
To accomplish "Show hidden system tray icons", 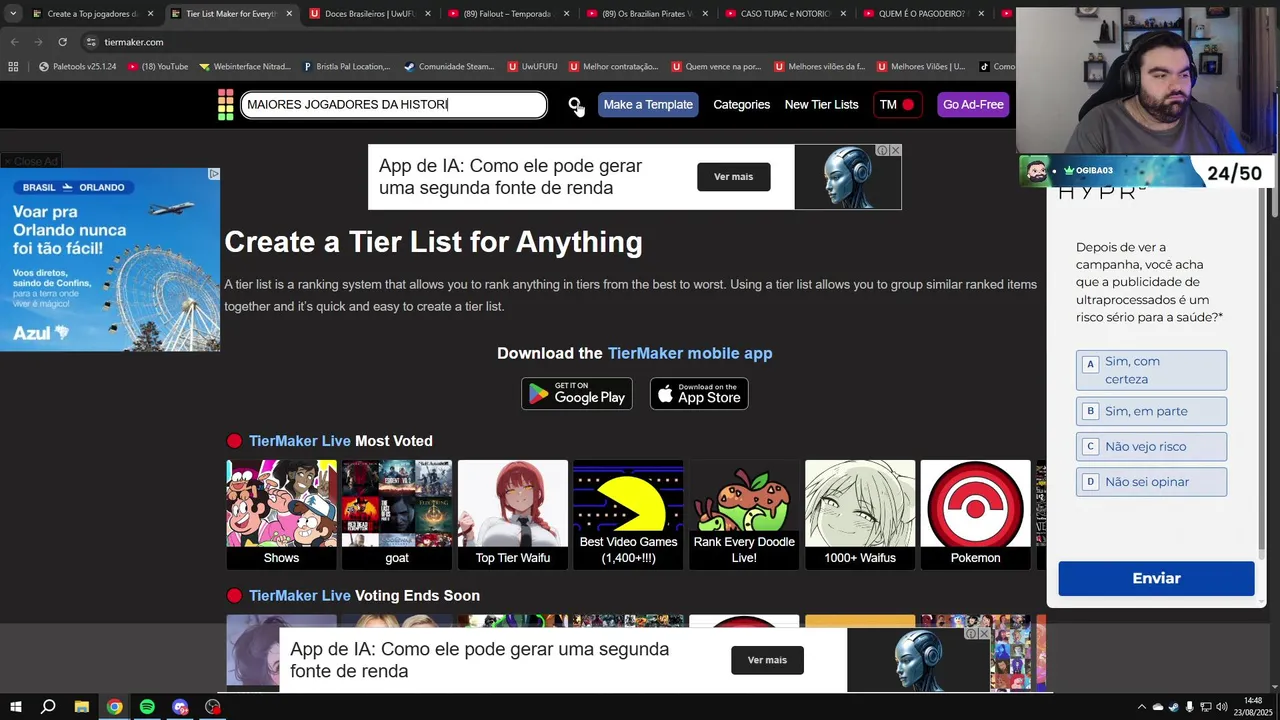I will coord(1142,707).
